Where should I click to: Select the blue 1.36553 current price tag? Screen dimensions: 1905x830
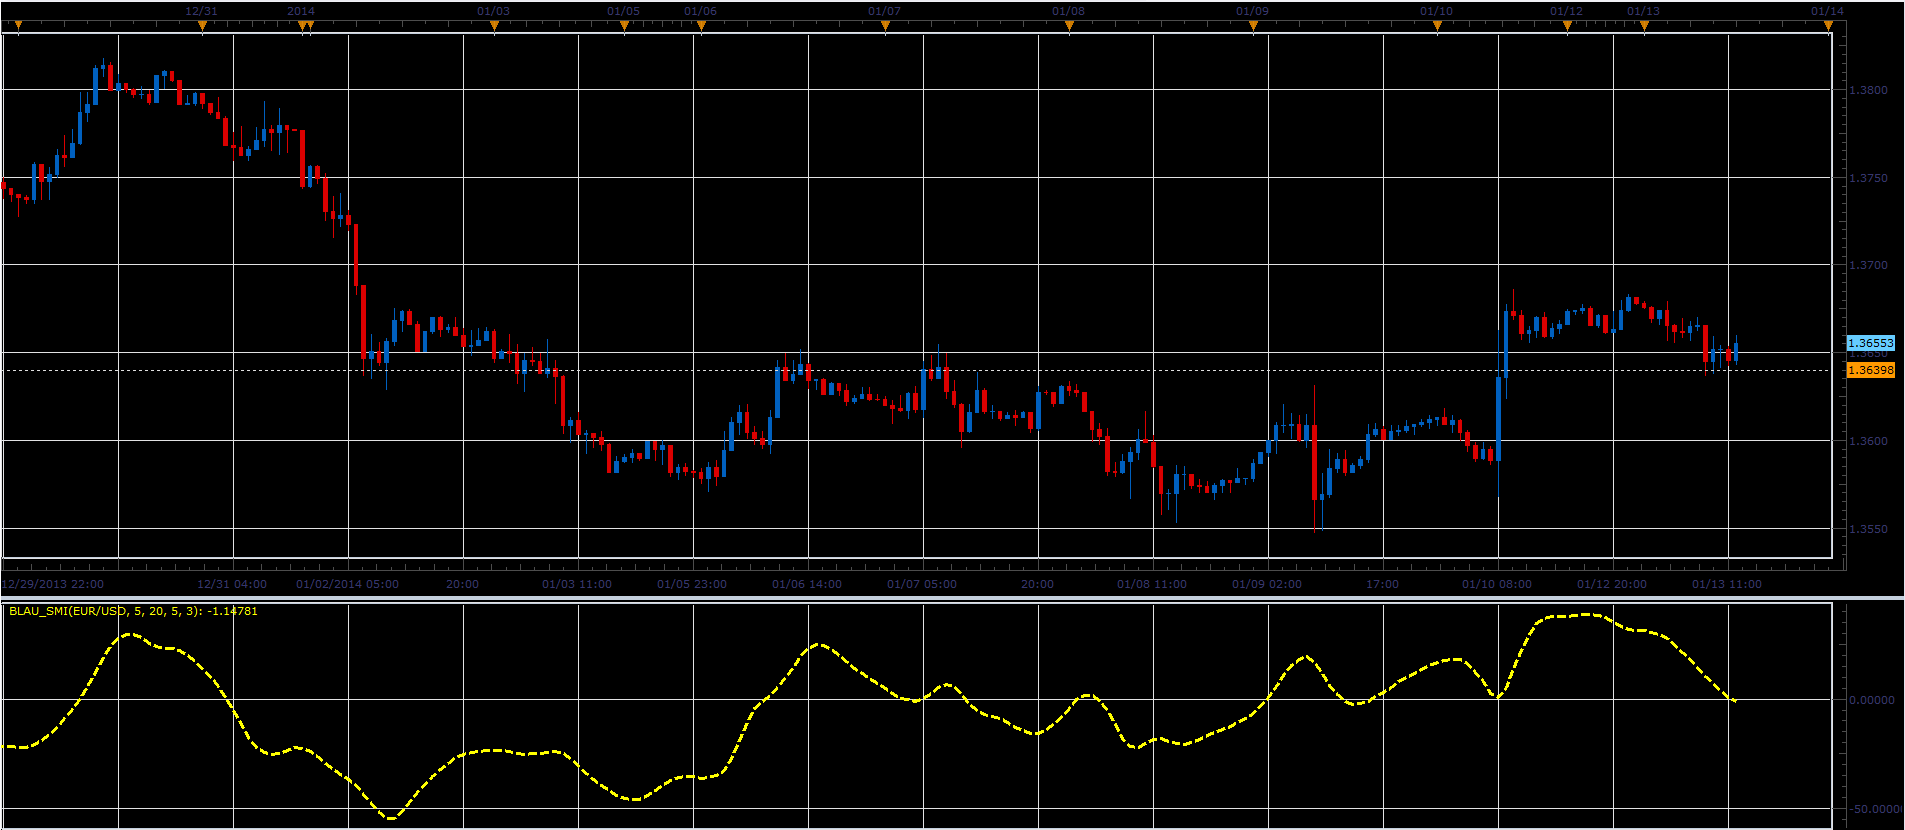[x=1870, y=343]
